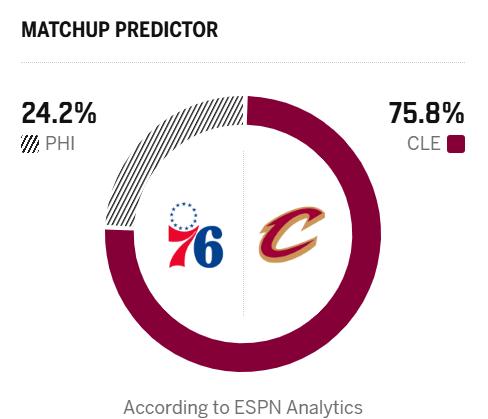Image resolution: width=488 pixels, height=419 pixels.
Task: Click the vertical dotted divider between logos
Action: [243, 234]
